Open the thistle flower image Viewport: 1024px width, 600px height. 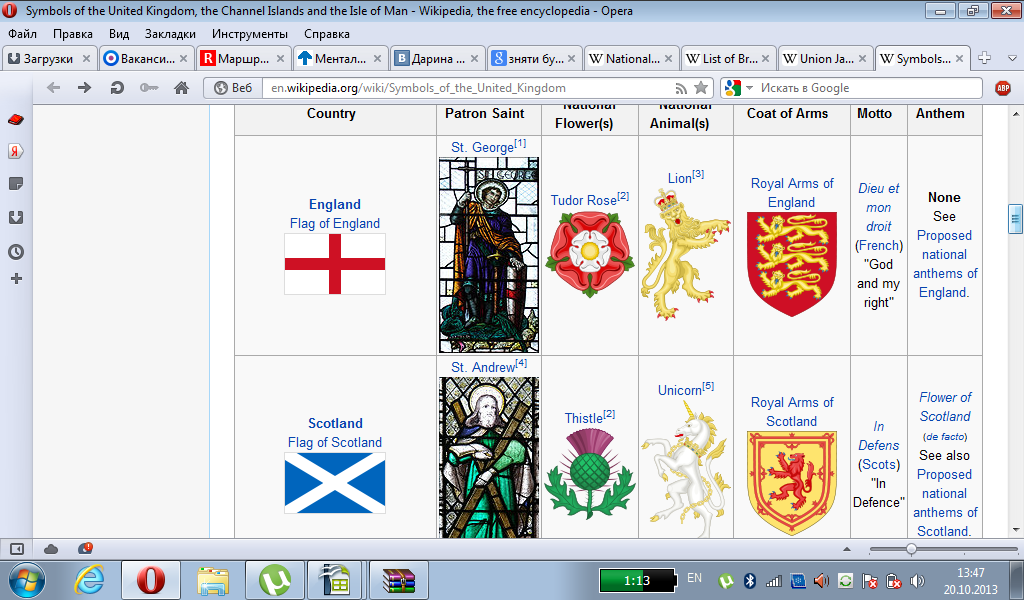(590, 473)
